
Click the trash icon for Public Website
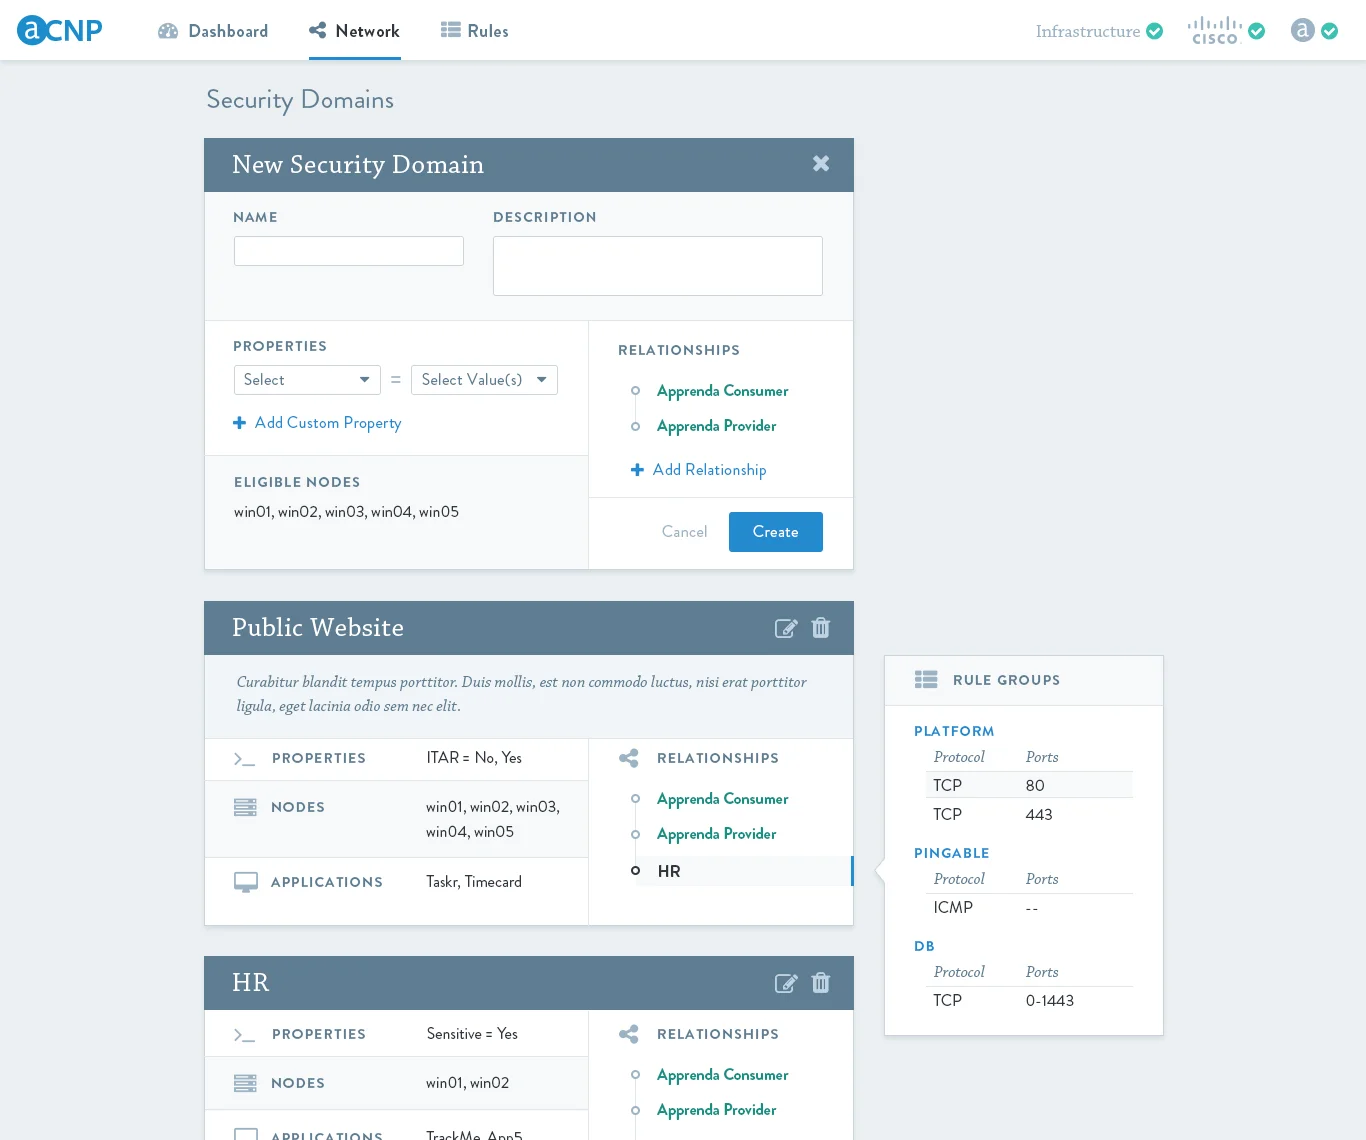(x=820, y=628)
